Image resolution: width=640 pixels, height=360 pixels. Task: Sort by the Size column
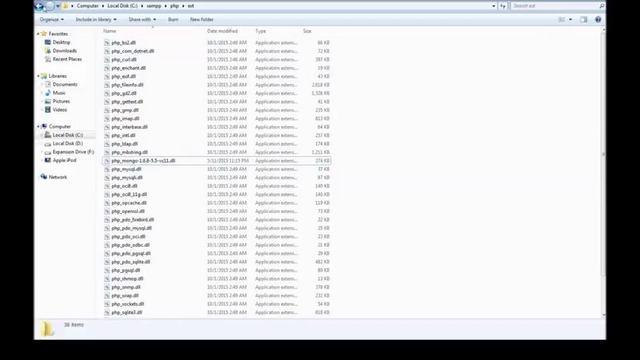tap(307, 31)
